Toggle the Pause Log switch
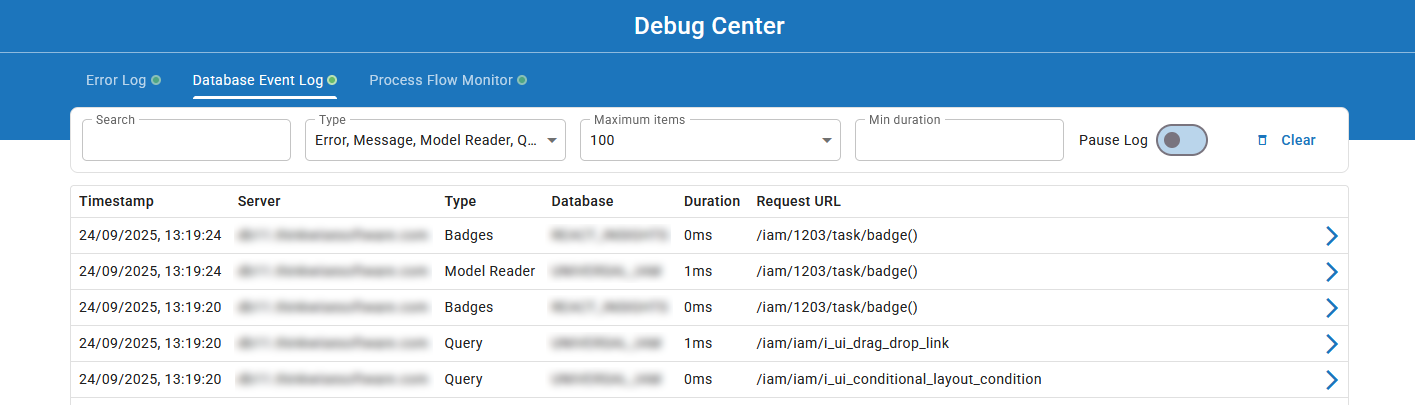 [1181, 140]
